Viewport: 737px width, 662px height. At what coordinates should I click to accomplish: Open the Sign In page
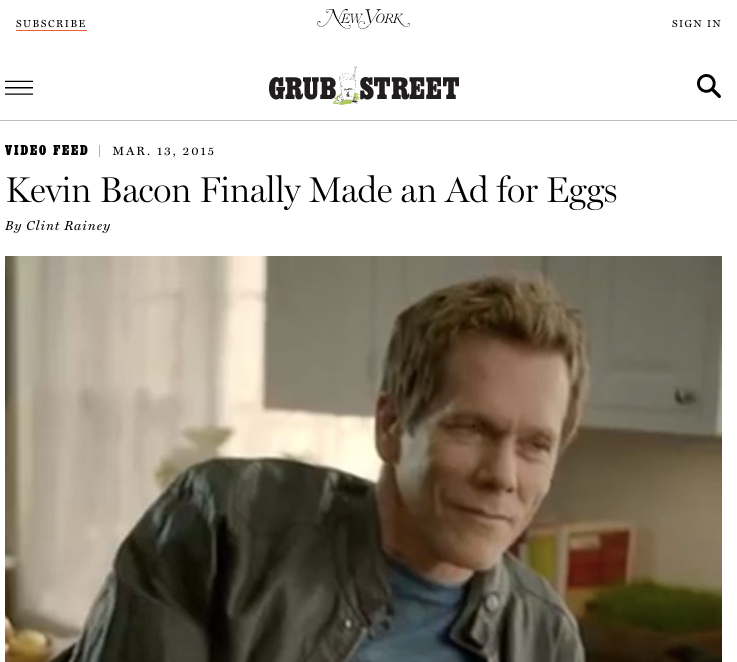(696, 24)
